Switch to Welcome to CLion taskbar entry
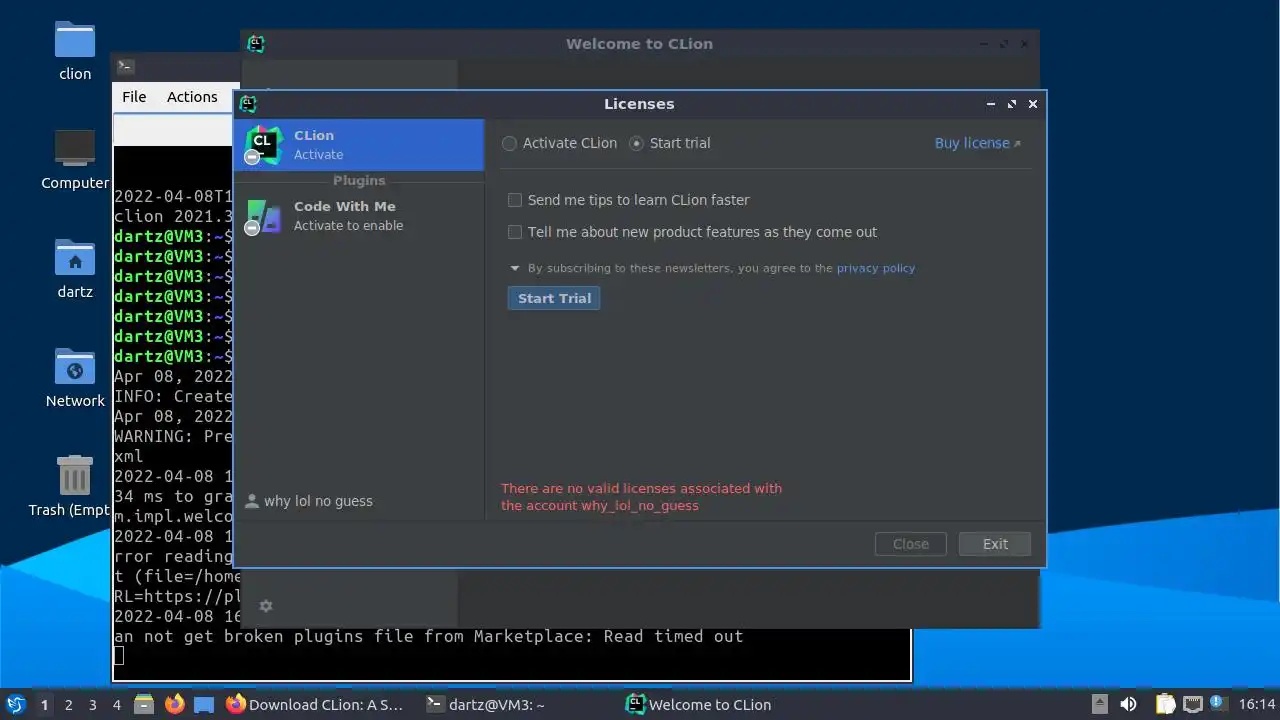The width and height of the screenshot is (1280, 720). [700, 704]
